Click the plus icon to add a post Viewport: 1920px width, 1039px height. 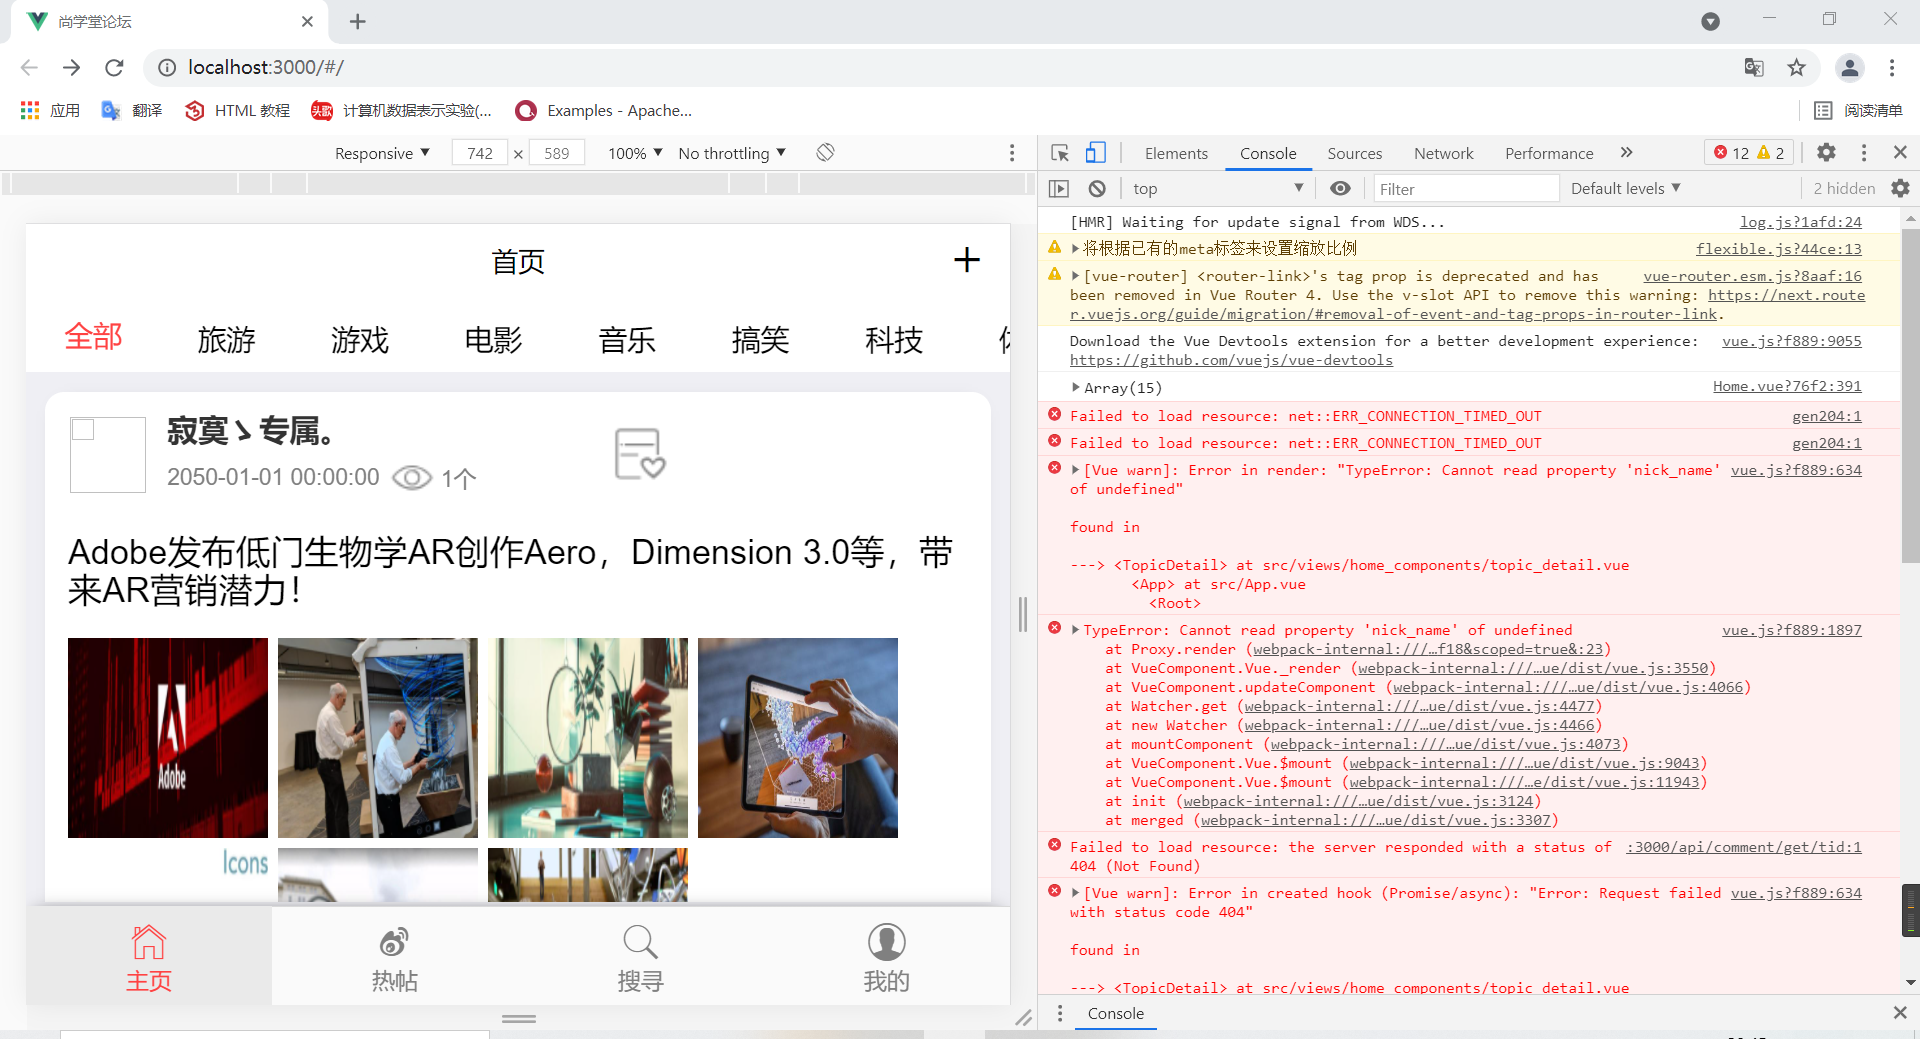tap(966, 260)
